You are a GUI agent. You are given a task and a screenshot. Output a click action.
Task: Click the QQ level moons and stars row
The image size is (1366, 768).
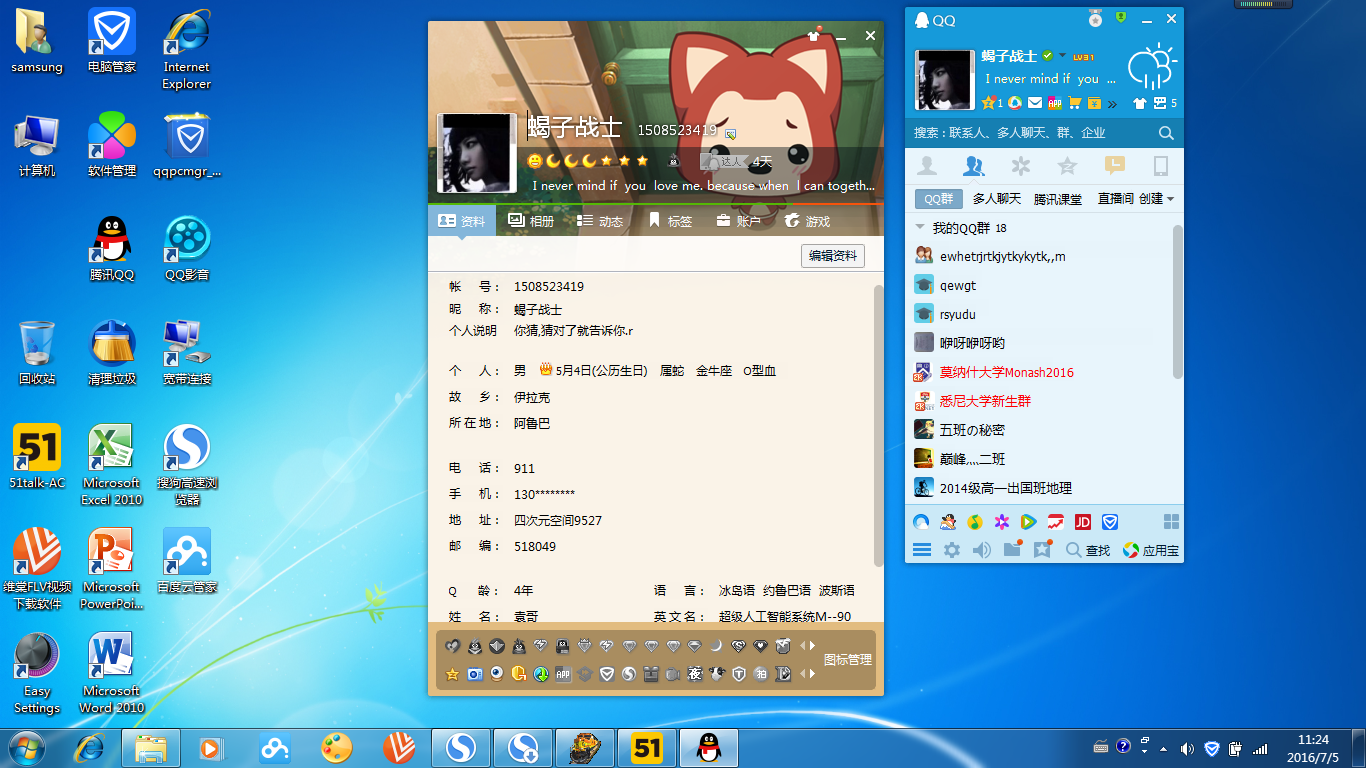coord(588,161)
